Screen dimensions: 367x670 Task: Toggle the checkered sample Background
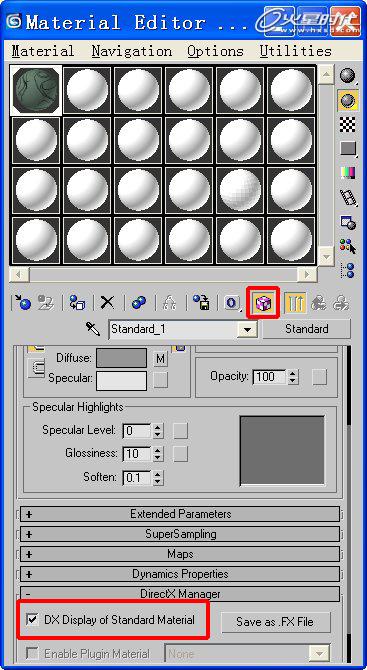pyautogui.click(x=348, y=125)
